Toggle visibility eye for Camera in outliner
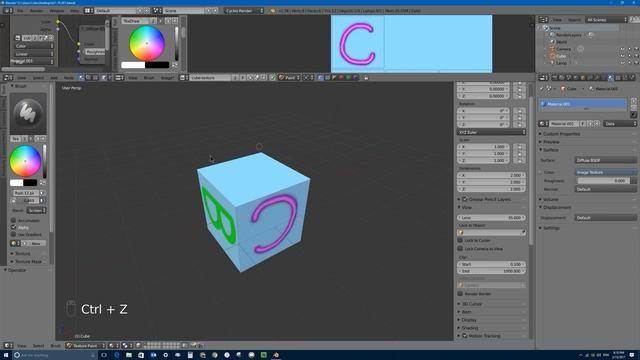Screen dimensions: 640x360 (x=622, y=49)
